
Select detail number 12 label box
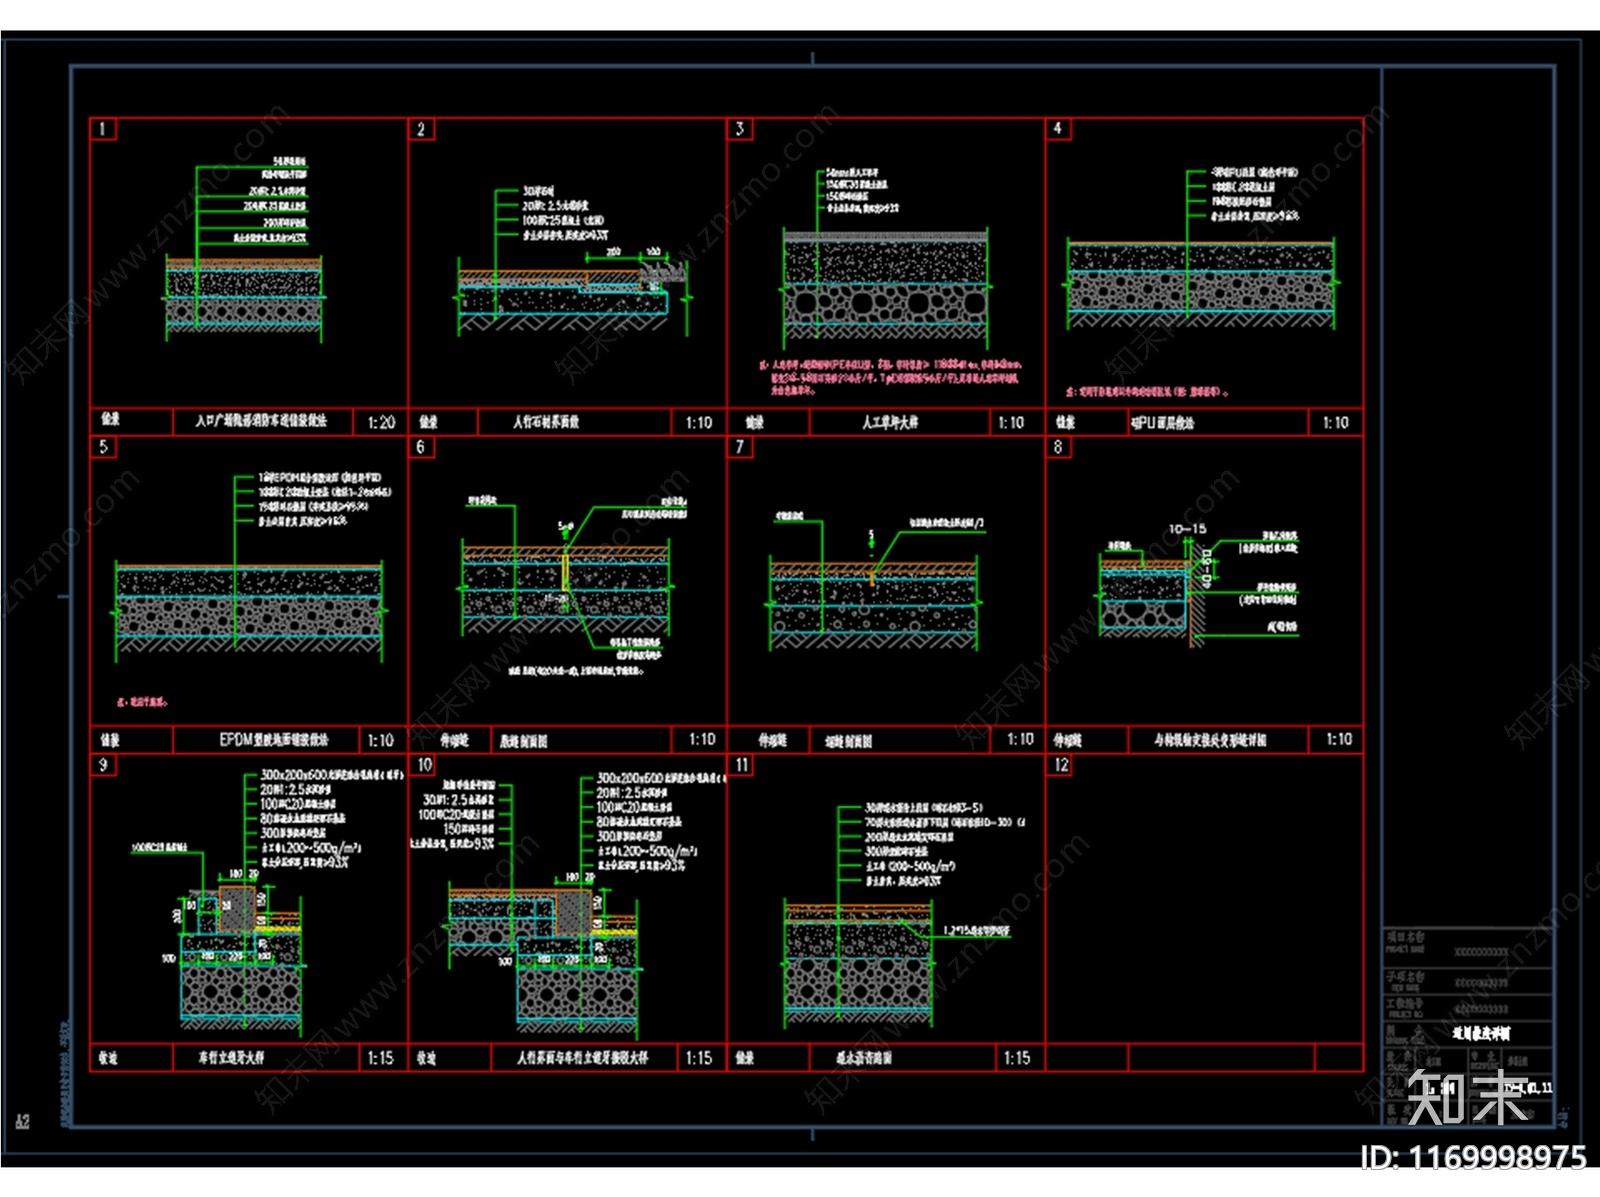1060,765
